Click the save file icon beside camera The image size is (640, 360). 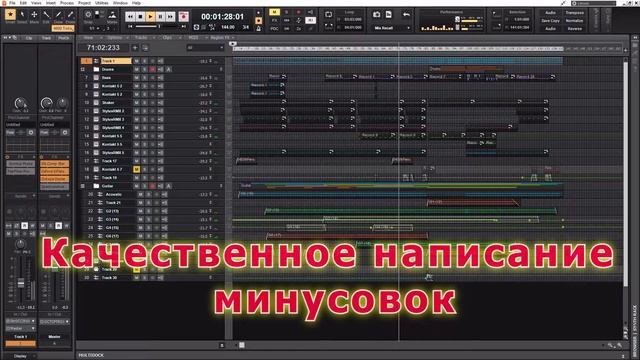click(x=389, y=15)
